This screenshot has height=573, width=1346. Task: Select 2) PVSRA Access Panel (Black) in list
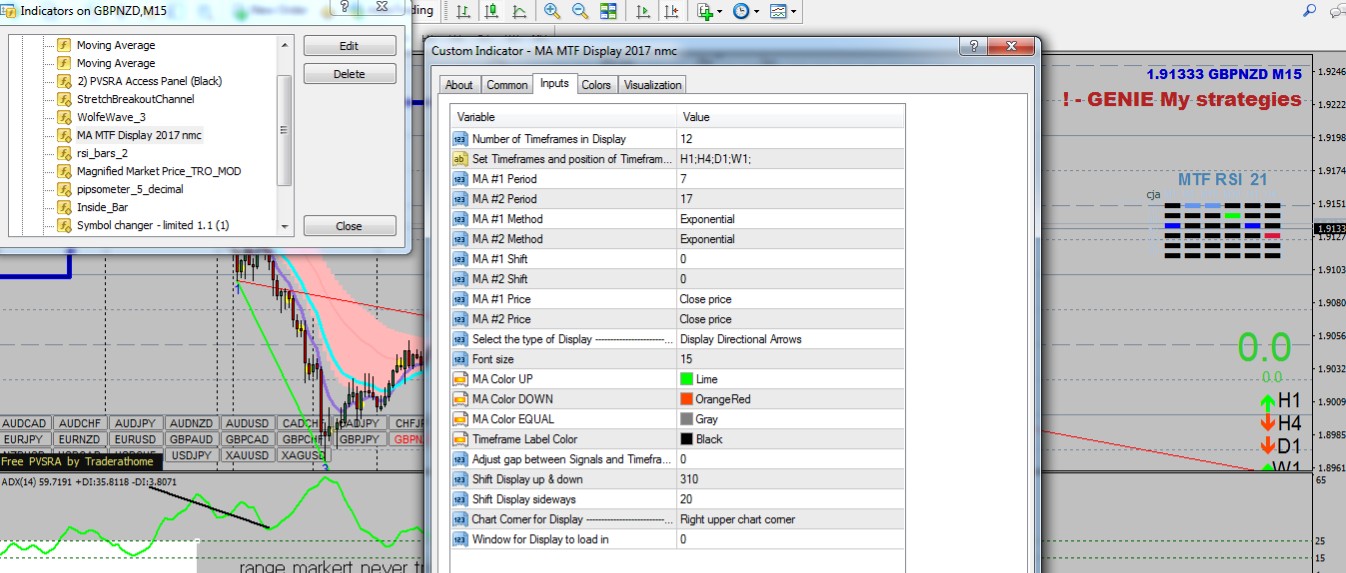[149, 81]
